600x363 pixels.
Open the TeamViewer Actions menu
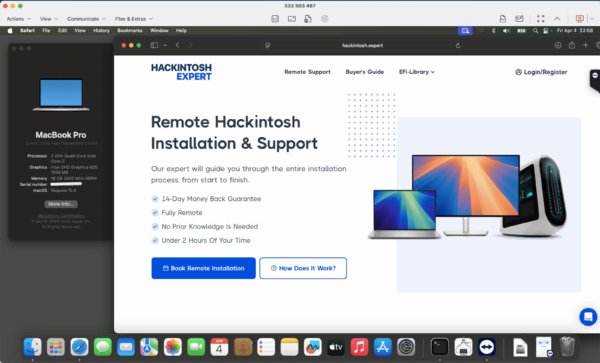18,19
